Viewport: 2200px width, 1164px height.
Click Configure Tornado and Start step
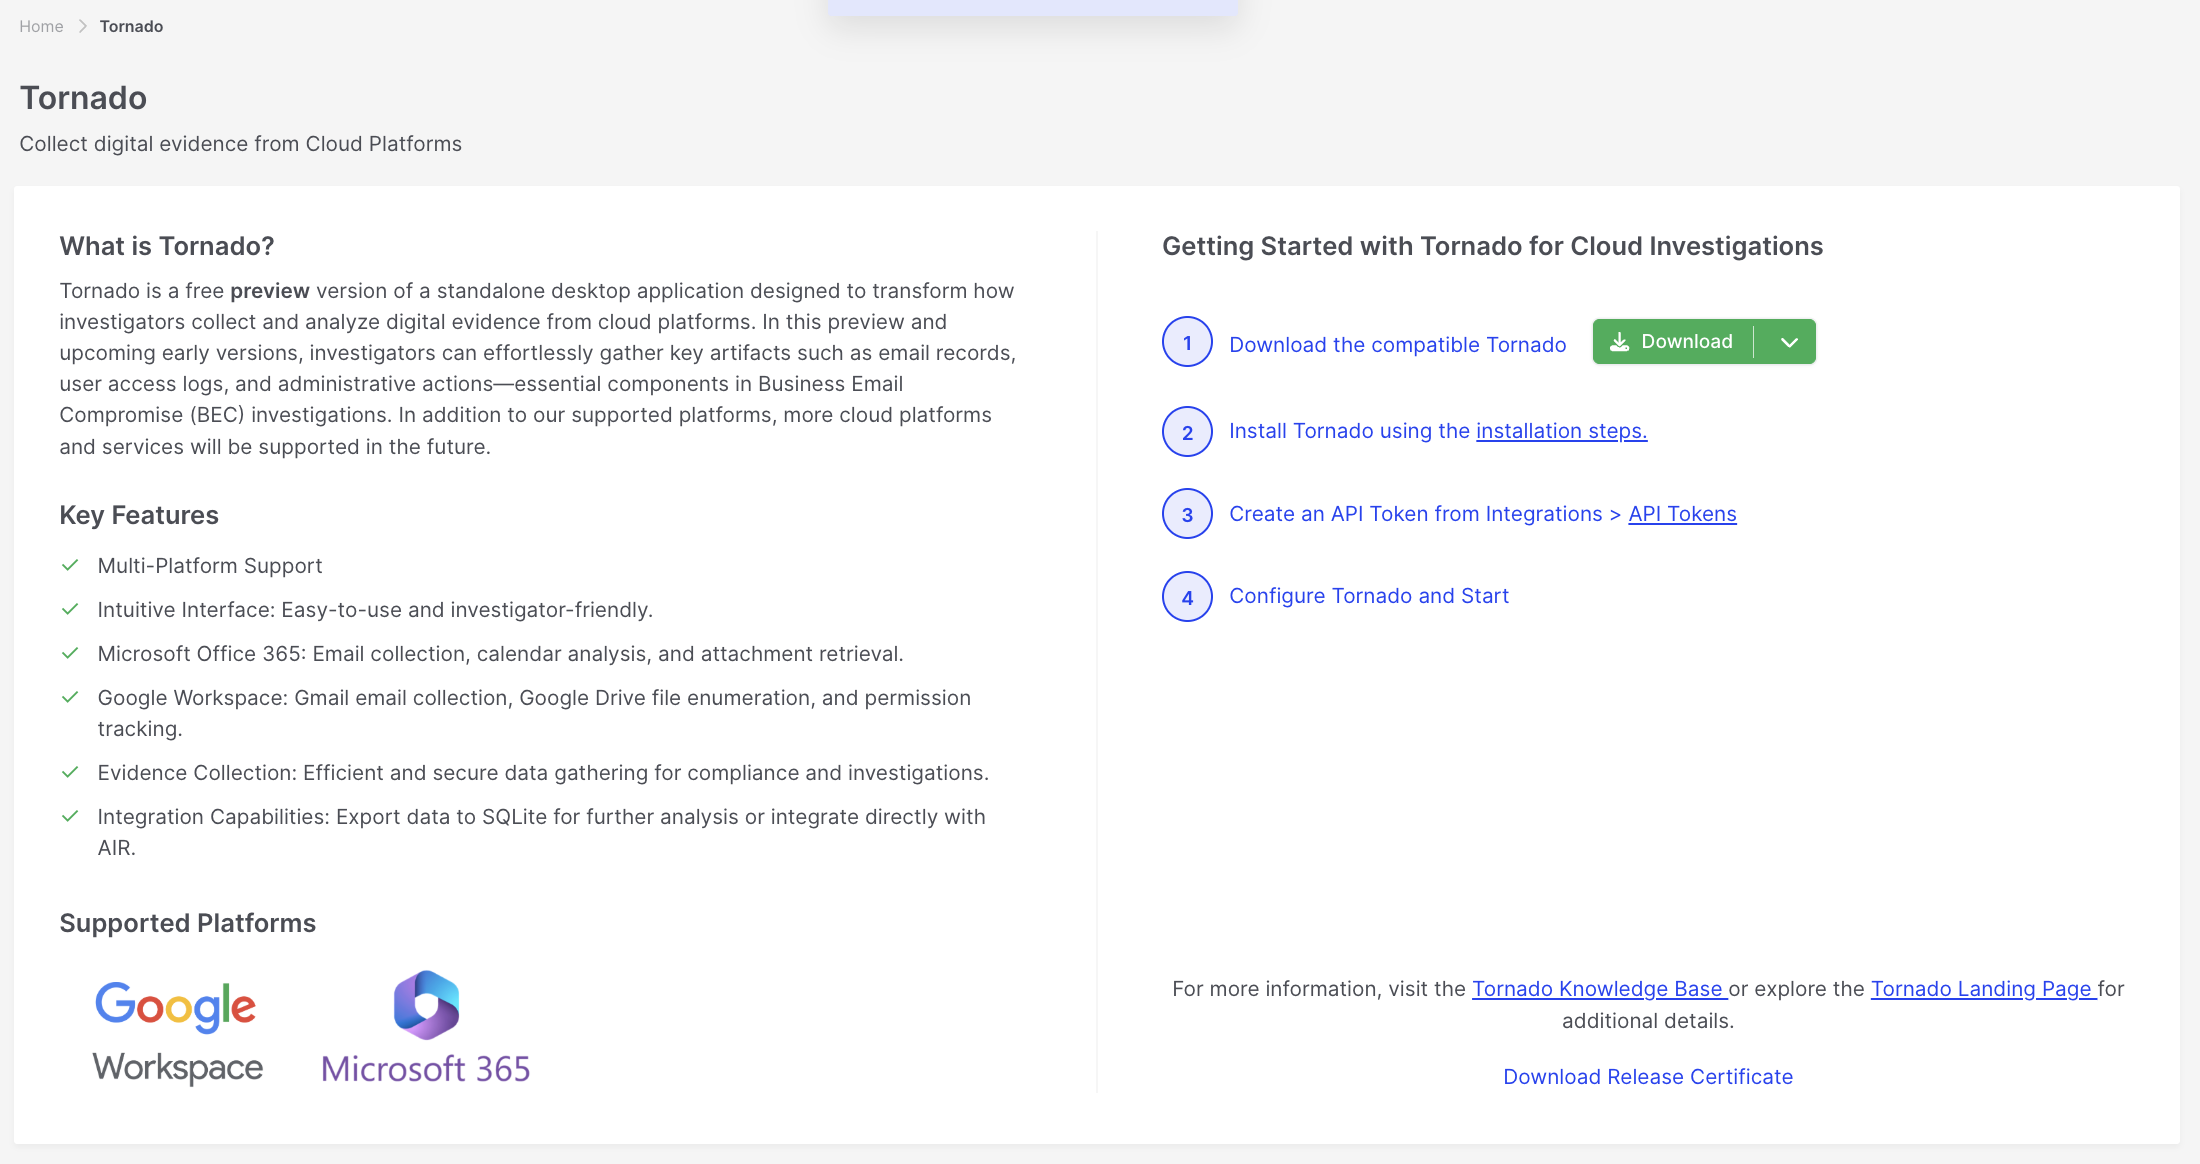[1368, 596]
